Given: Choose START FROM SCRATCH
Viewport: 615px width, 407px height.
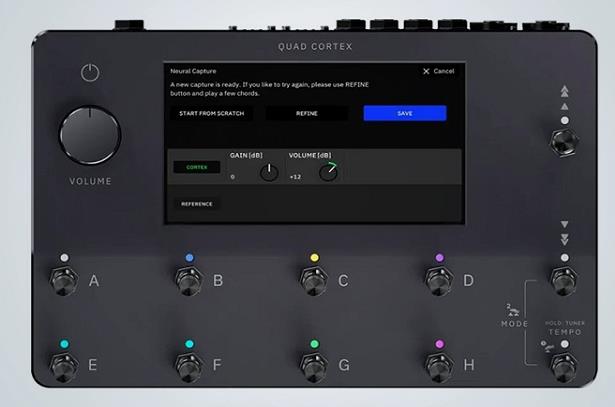Looking at the screenshot, I should click(211, 113).
